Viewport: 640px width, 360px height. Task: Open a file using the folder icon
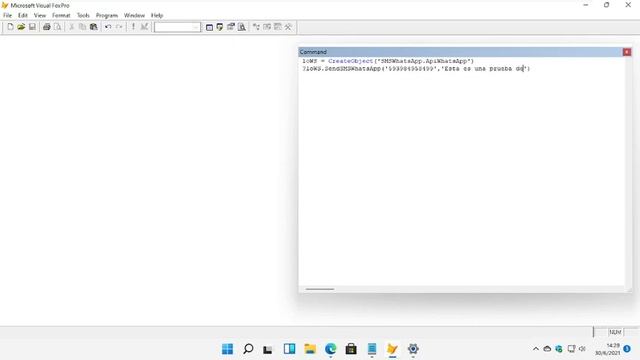click(x=21, y=27)
